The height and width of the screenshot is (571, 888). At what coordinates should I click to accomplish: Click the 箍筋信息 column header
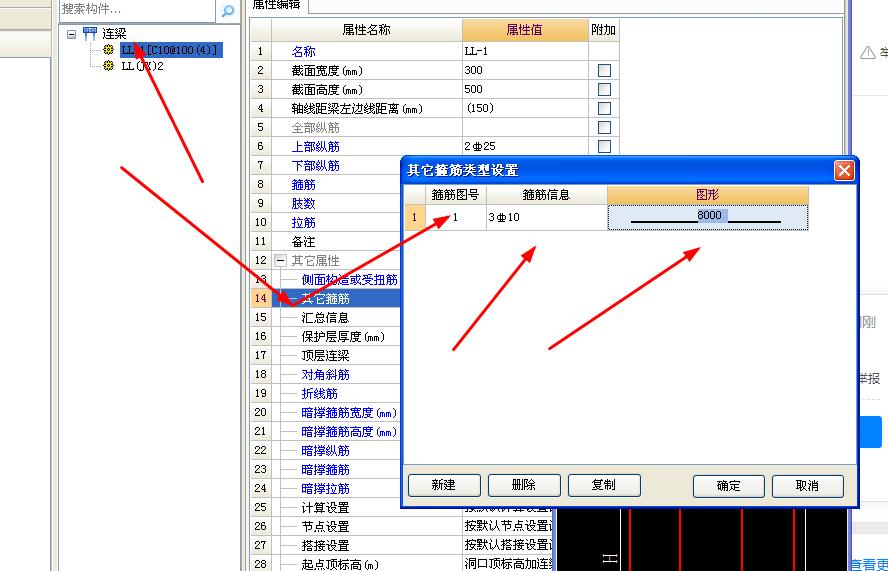point(547,195)
